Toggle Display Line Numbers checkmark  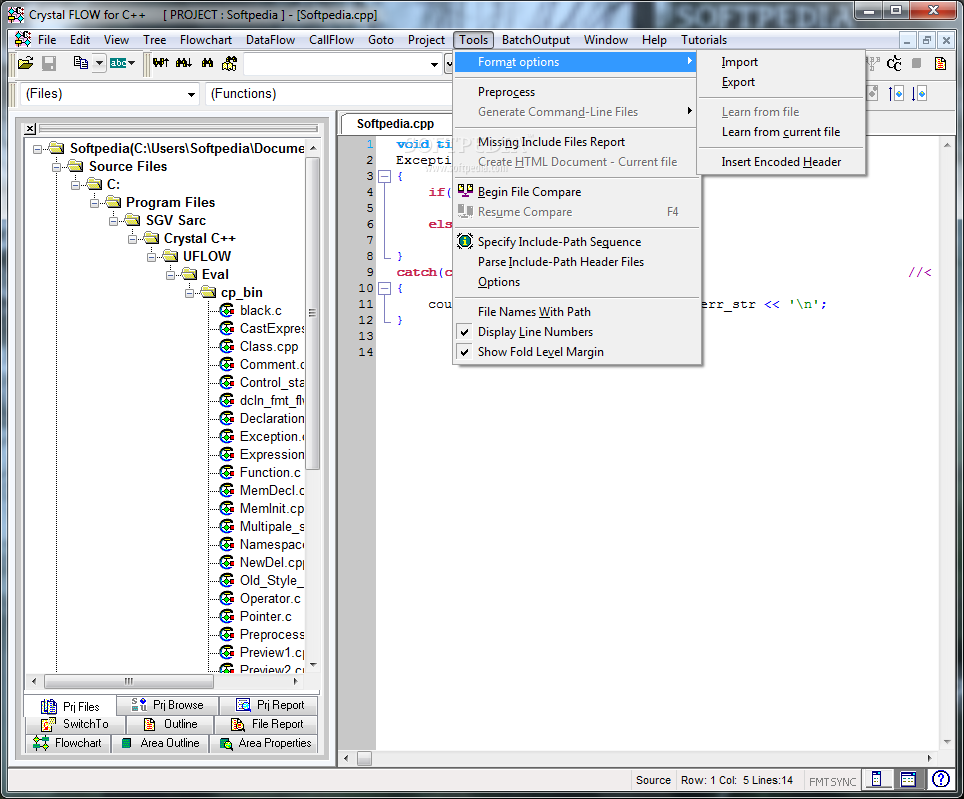[x=465, y=332]
